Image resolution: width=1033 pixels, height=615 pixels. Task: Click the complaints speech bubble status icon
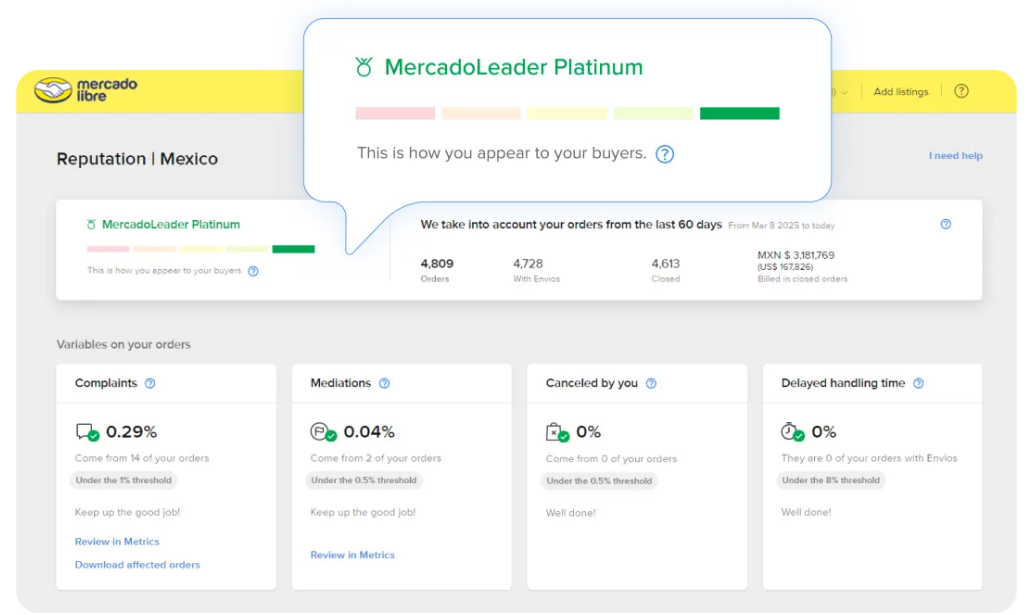[x=87, y=432]
